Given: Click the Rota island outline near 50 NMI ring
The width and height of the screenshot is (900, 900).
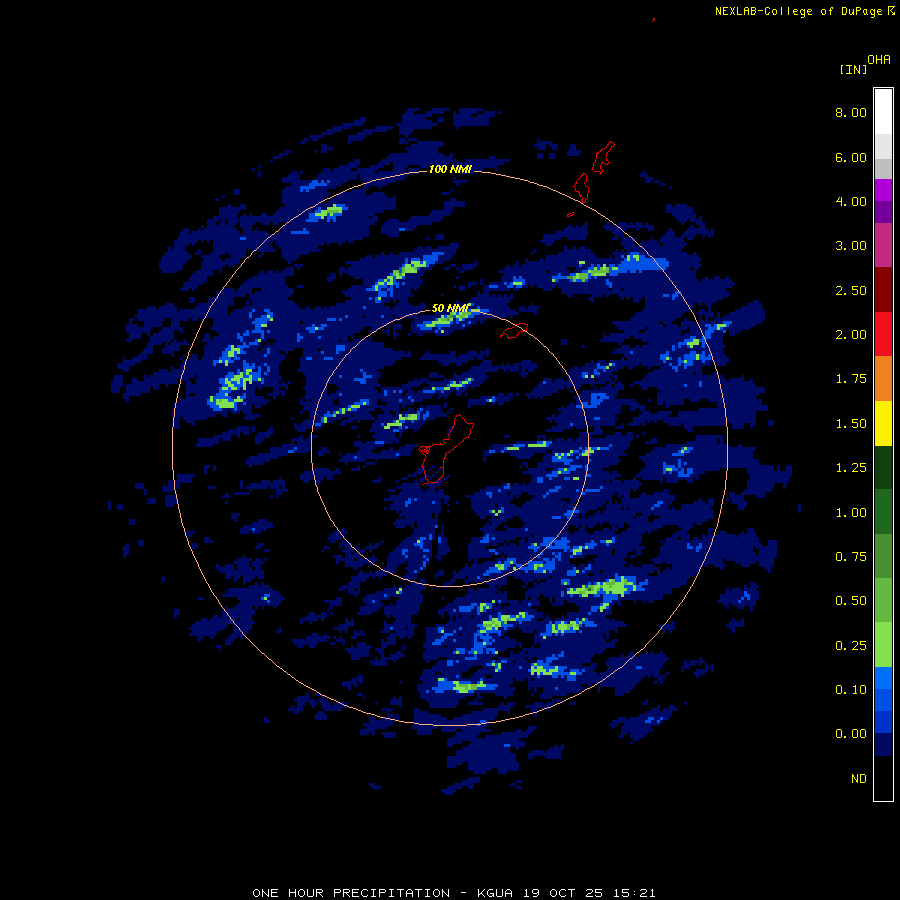Looking at the screenshot, I should tap(514, 331).
